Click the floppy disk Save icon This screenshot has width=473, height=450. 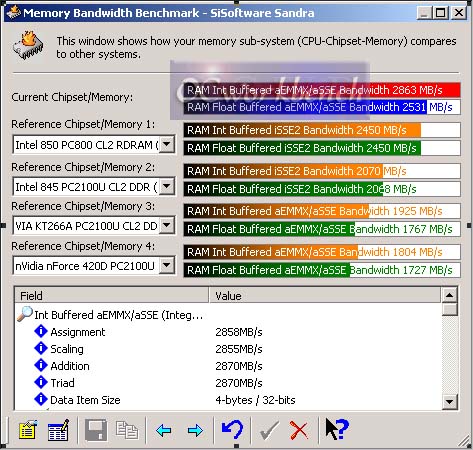pos(96,430)
